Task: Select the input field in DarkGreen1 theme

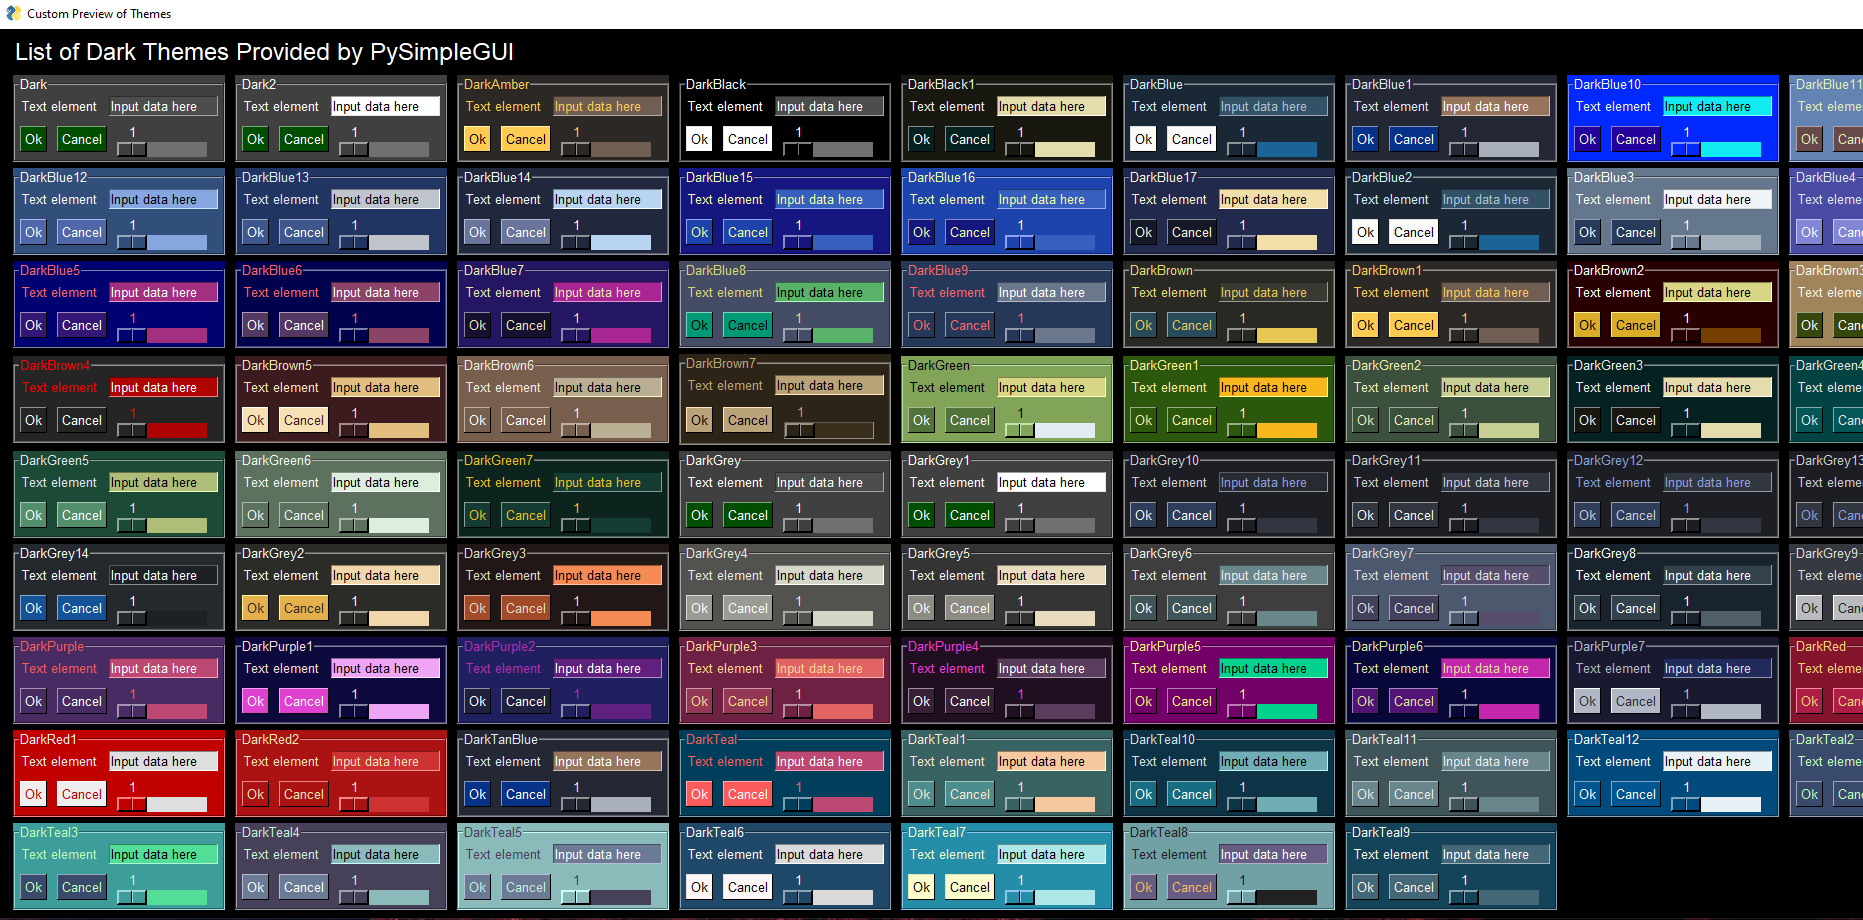Action: [x=1272, y=388]
